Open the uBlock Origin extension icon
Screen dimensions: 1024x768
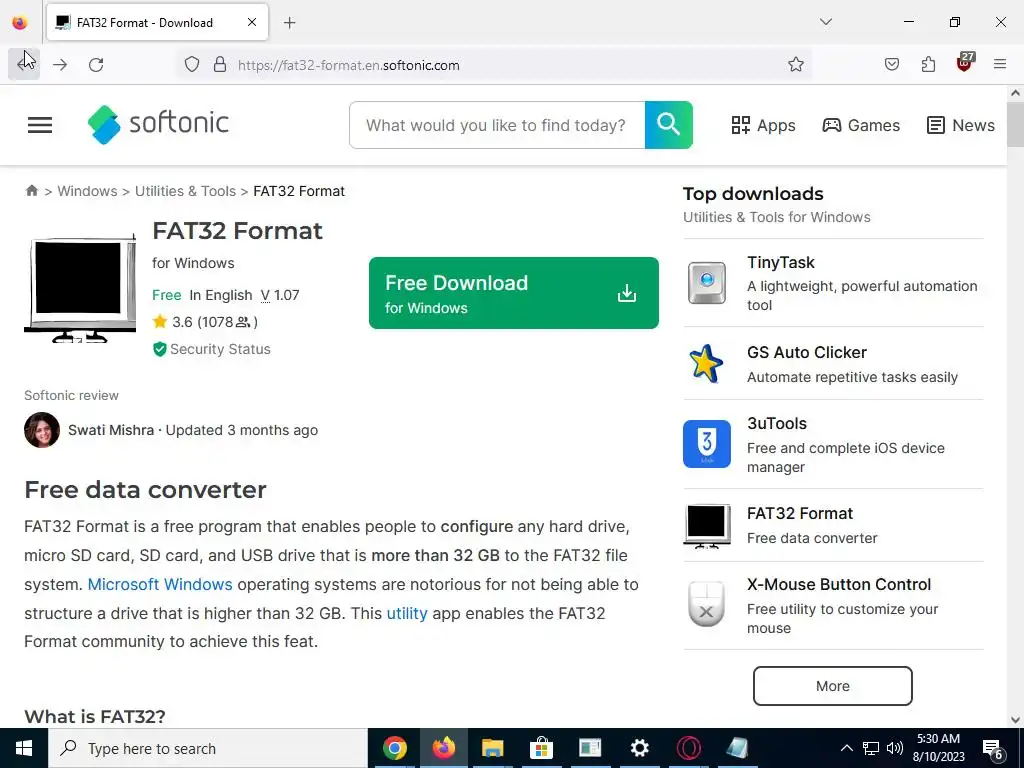(965, 63)
